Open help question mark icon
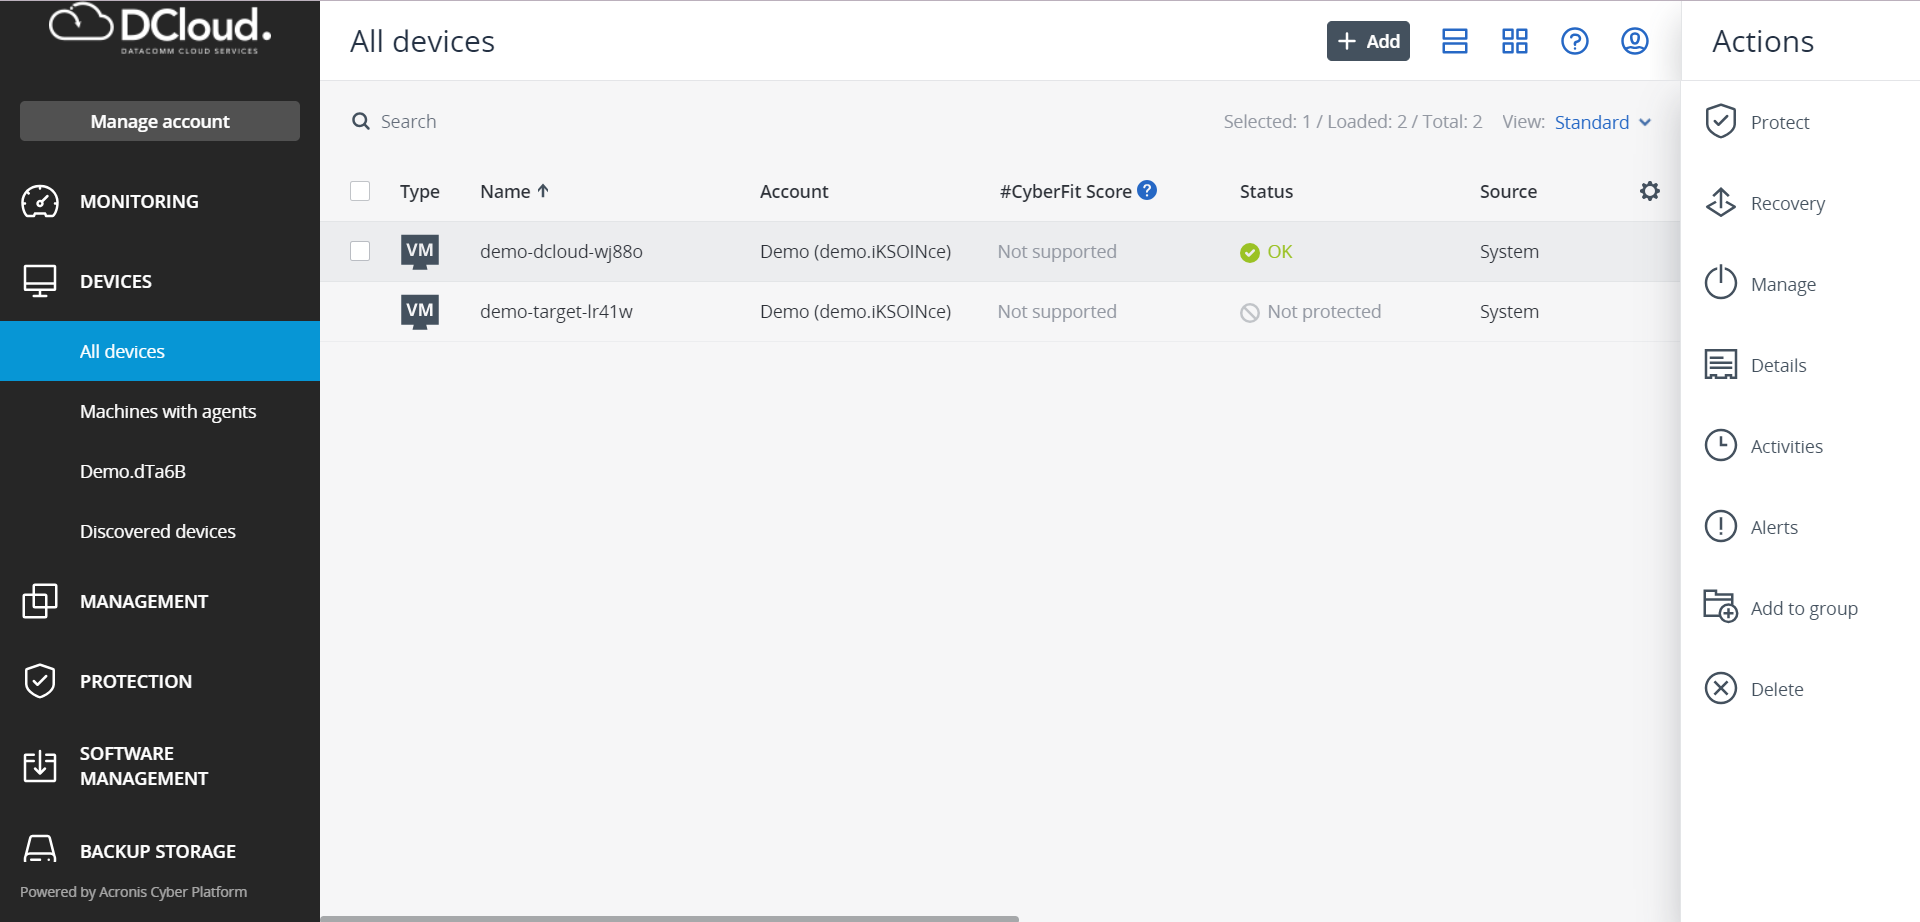 point(1574,41)
